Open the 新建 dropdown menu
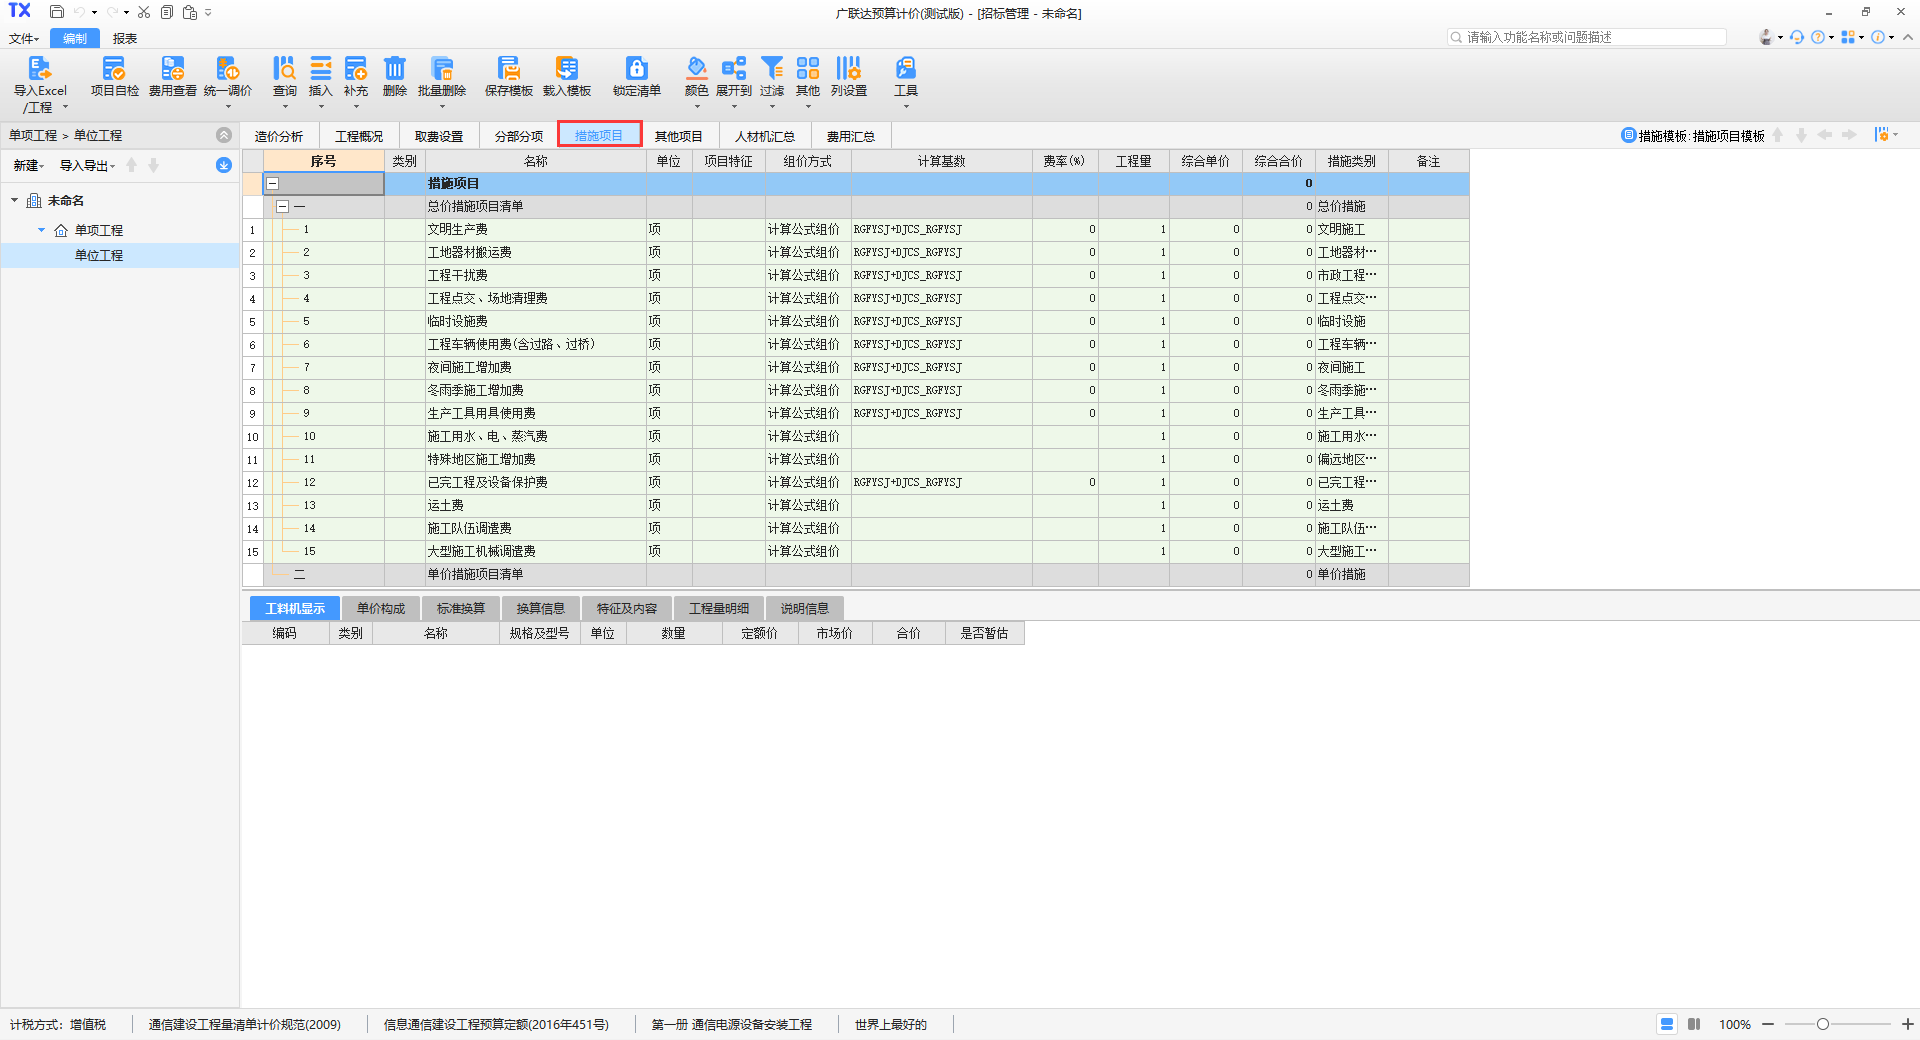Screen dimensions: 1920x1040 point(28,166)
